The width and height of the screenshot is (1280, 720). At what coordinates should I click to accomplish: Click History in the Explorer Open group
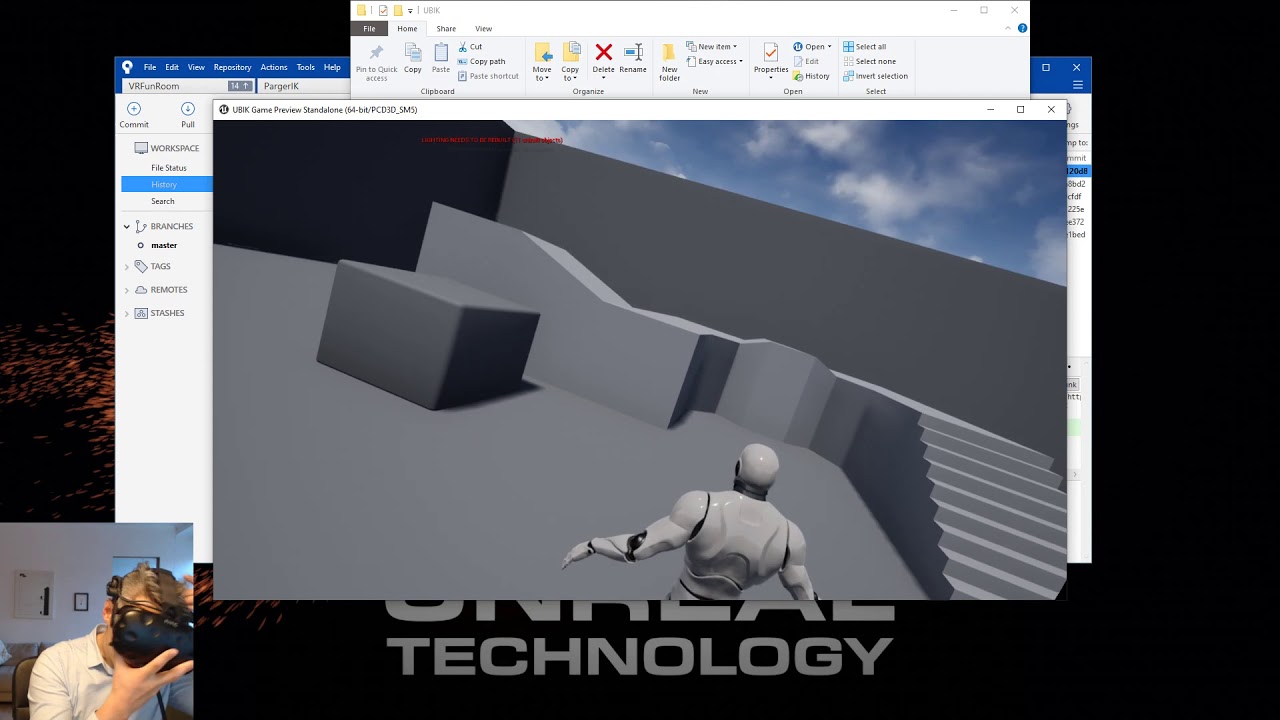pyautogui.click(x=811, y=76)
